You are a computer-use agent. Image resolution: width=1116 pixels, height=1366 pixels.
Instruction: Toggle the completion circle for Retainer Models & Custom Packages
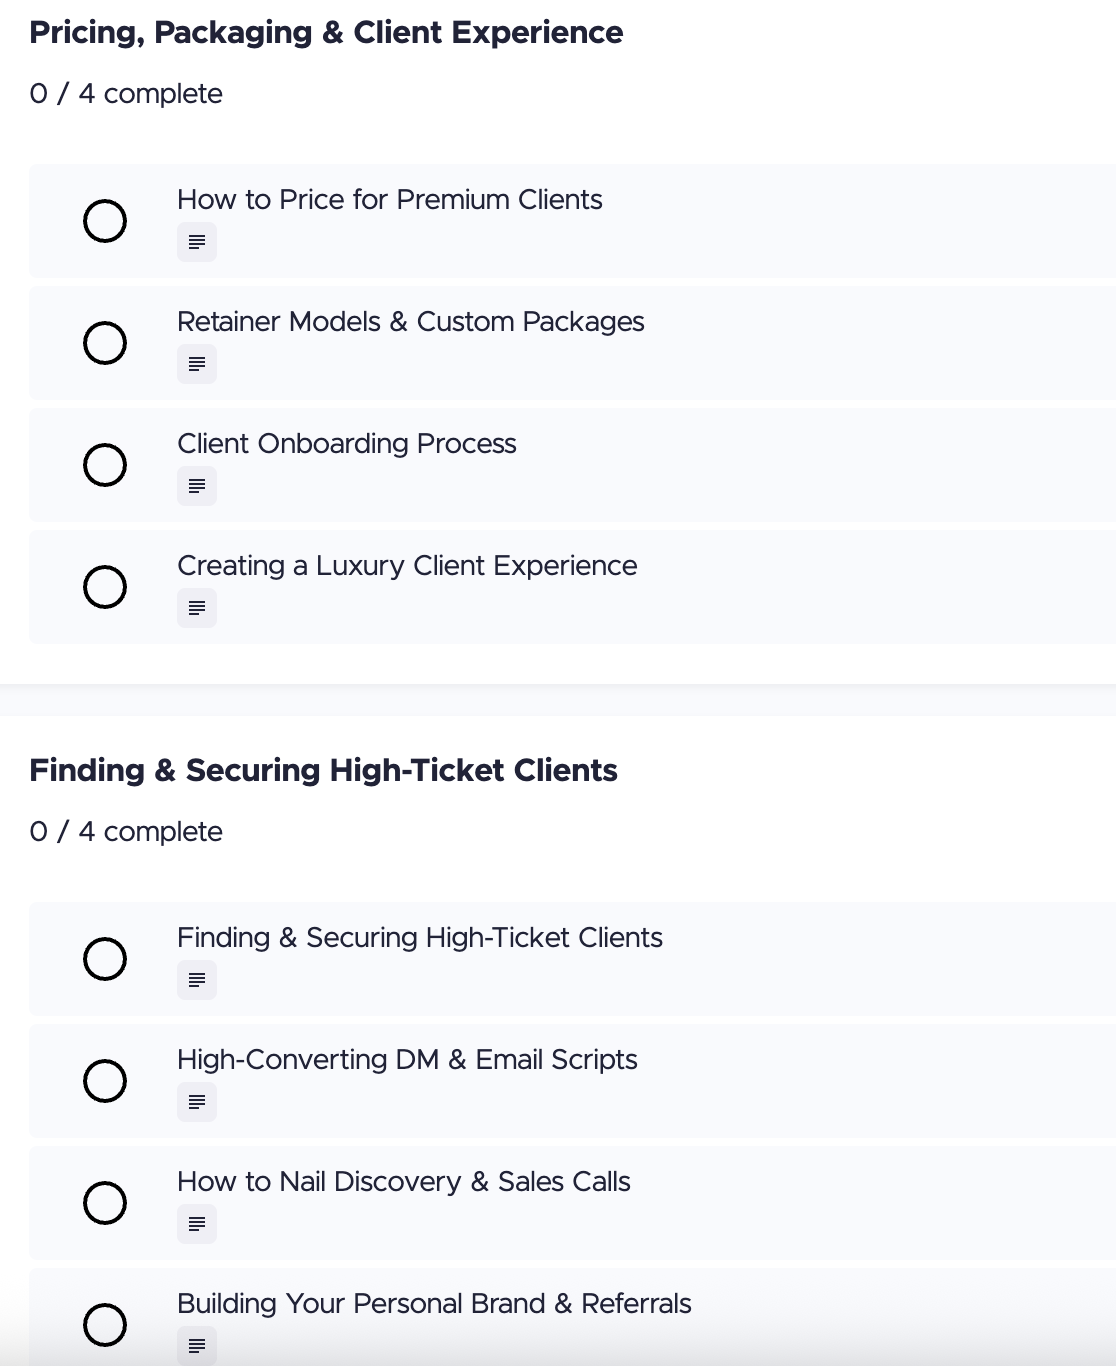pyautogui.click(x=105, y=343)
